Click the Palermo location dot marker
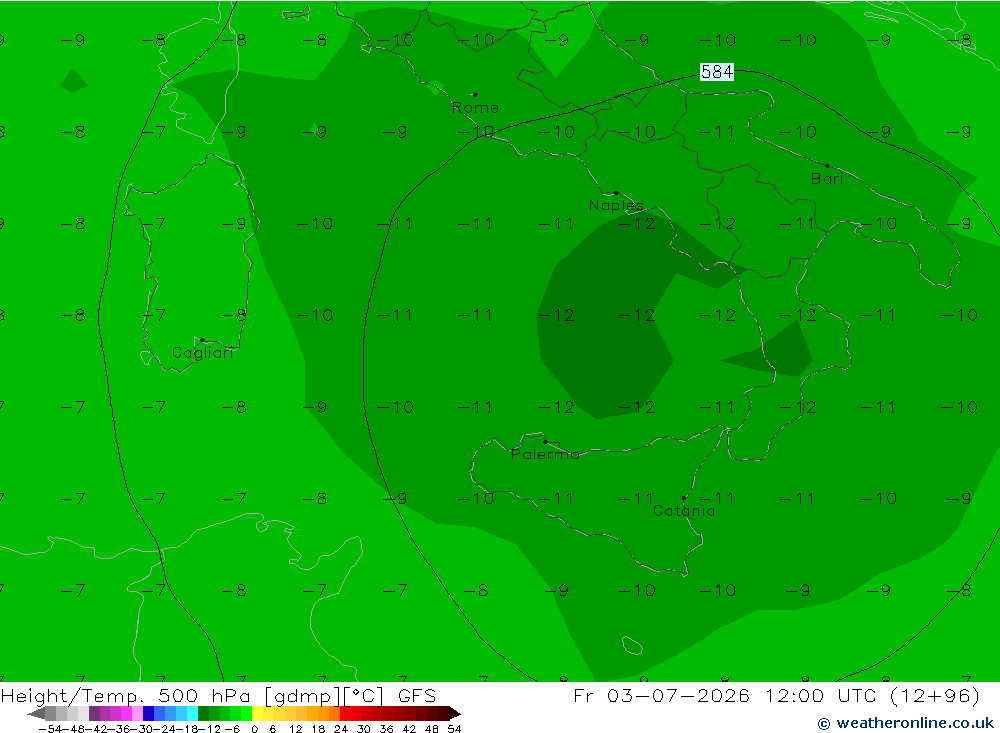 pyautogui.click(x=545, y=441)
